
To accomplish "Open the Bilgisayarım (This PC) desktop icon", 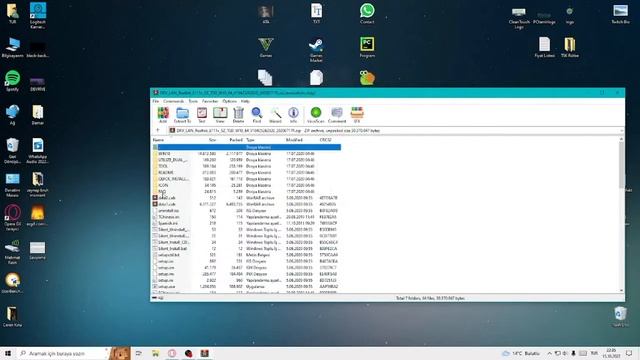I will [x=13, y=47].
